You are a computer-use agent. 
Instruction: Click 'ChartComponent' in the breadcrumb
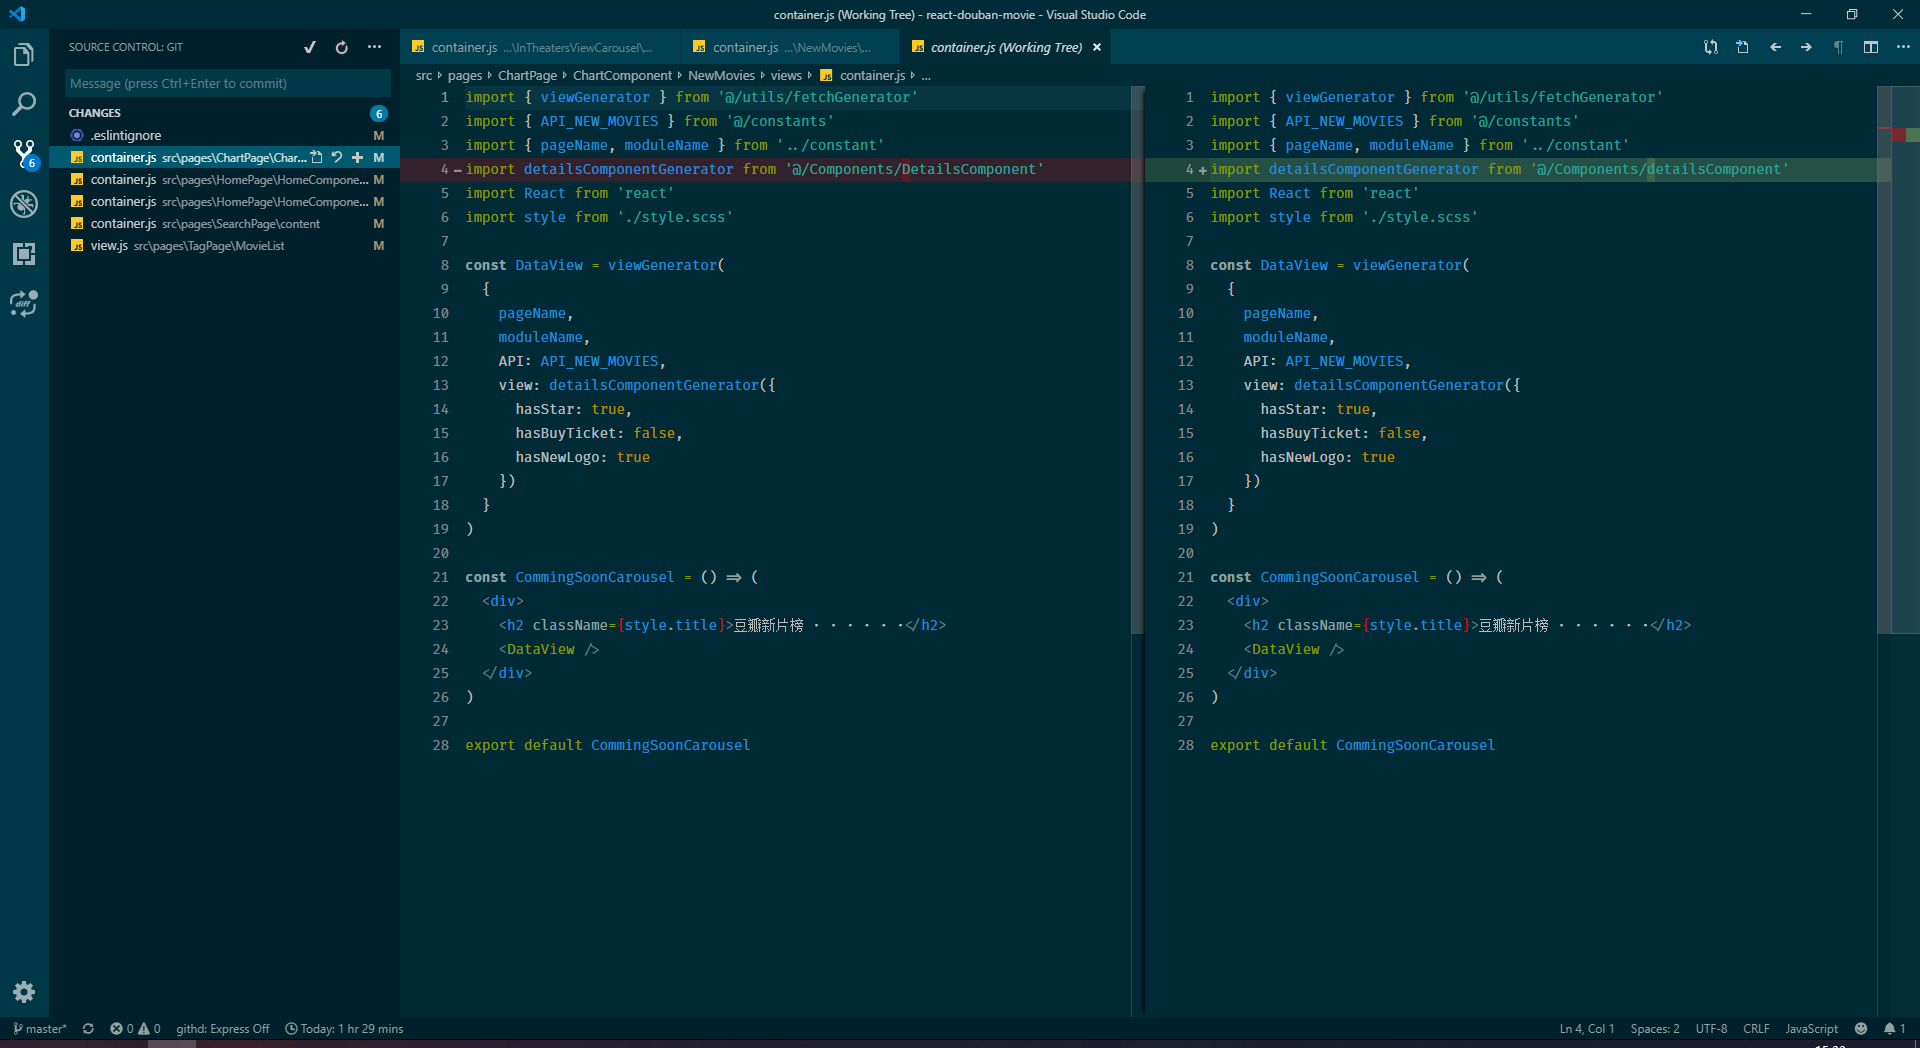622,75
